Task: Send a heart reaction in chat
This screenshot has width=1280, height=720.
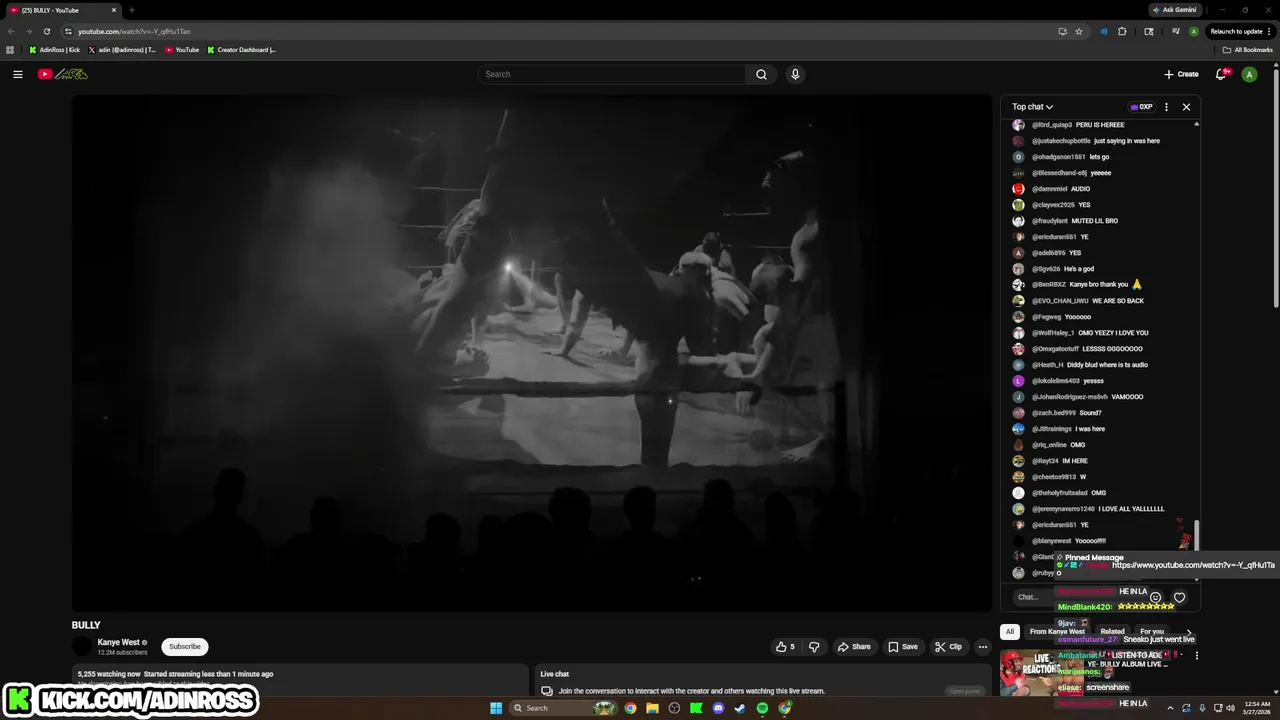Action: click(1179, 597)
